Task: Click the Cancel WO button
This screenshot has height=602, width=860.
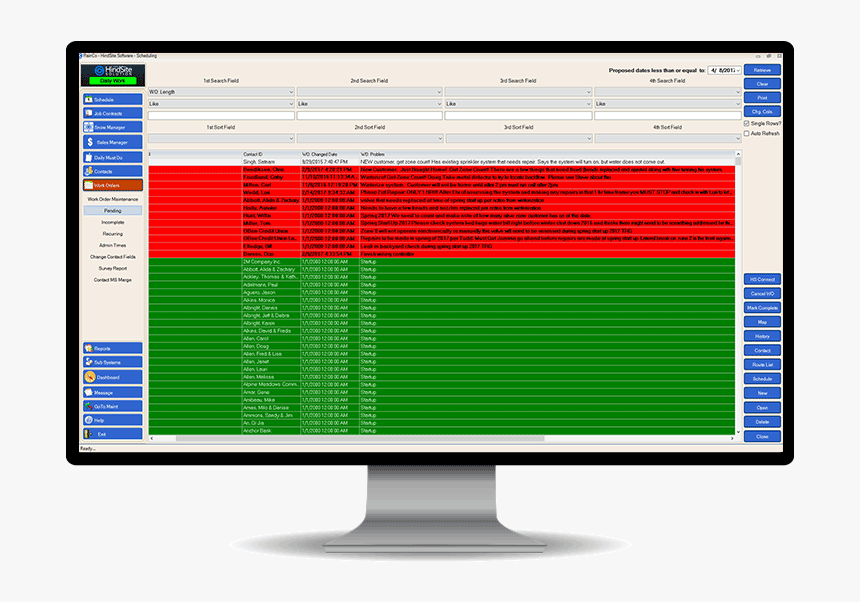Action: pos(762,293)
